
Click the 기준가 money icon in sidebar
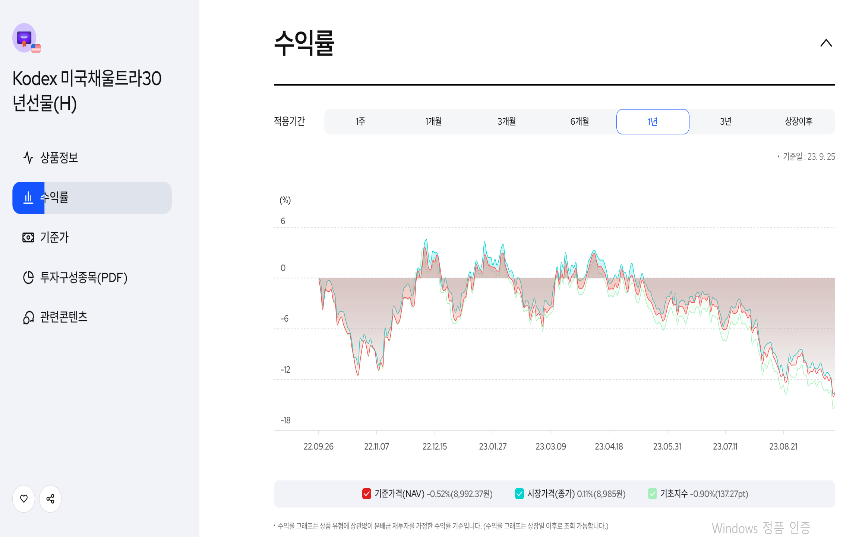[x=28, y=237]
